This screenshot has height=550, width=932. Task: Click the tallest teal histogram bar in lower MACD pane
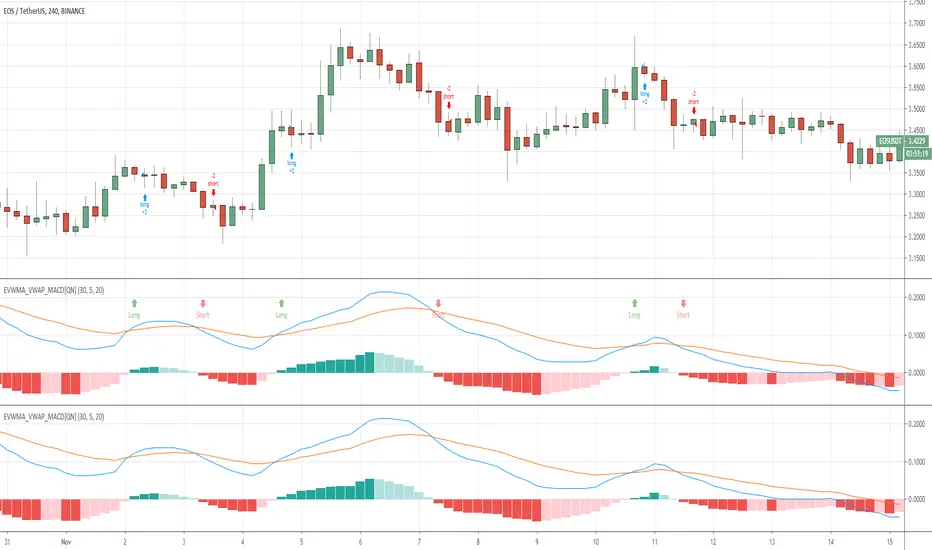click(370, 488)
